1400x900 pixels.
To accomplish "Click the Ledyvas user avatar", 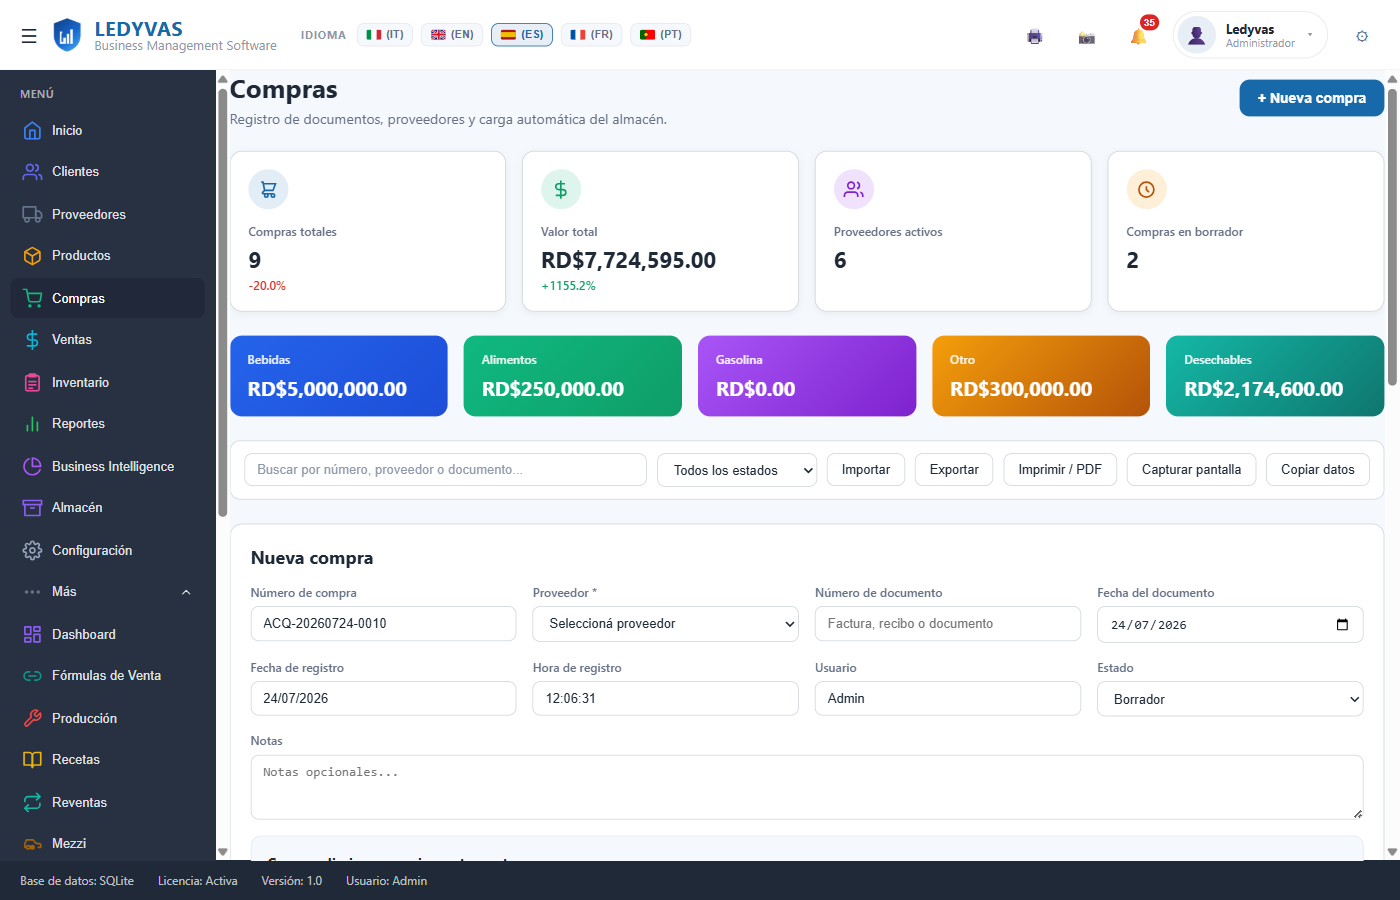I will click(x=1196, y=36).
